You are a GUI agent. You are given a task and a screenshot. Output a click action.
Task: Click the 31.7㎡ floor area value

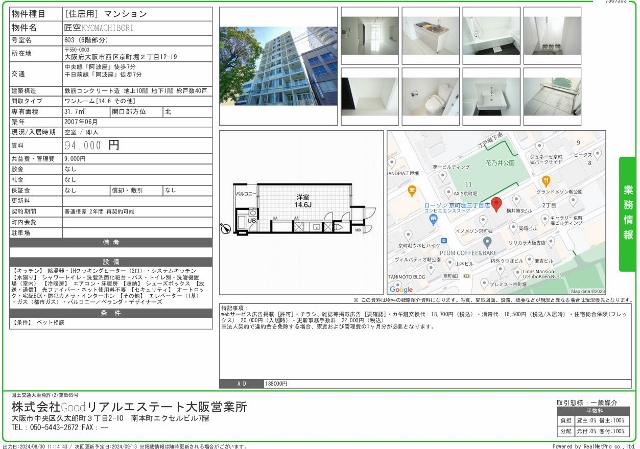74,111
